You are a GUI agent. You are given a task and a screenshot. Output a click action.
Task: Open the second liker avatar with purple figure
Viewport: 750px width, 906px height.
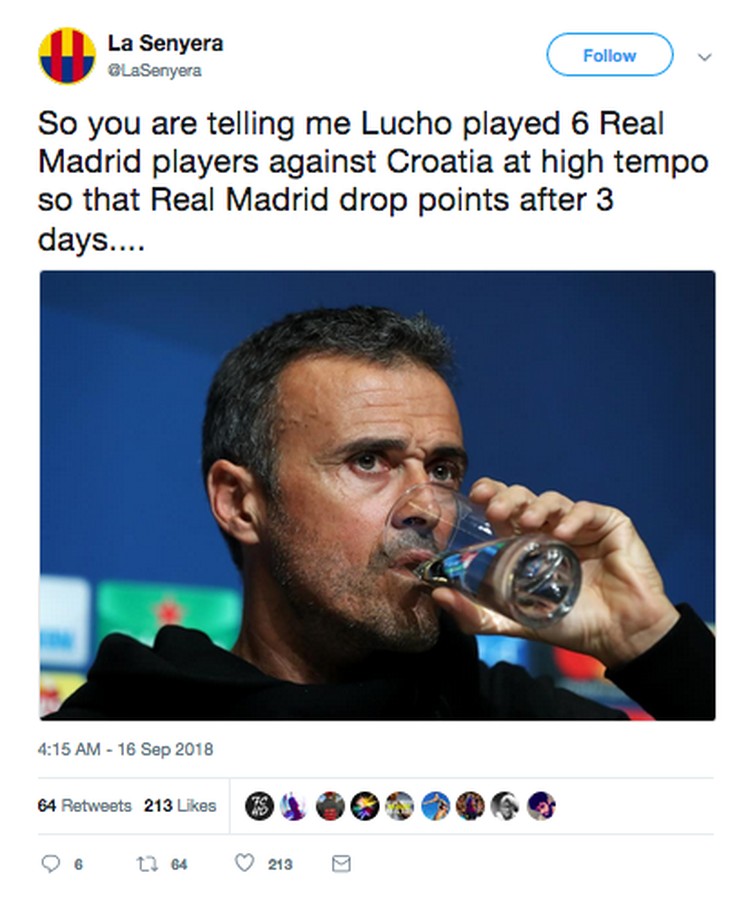(x=294, y=806)
